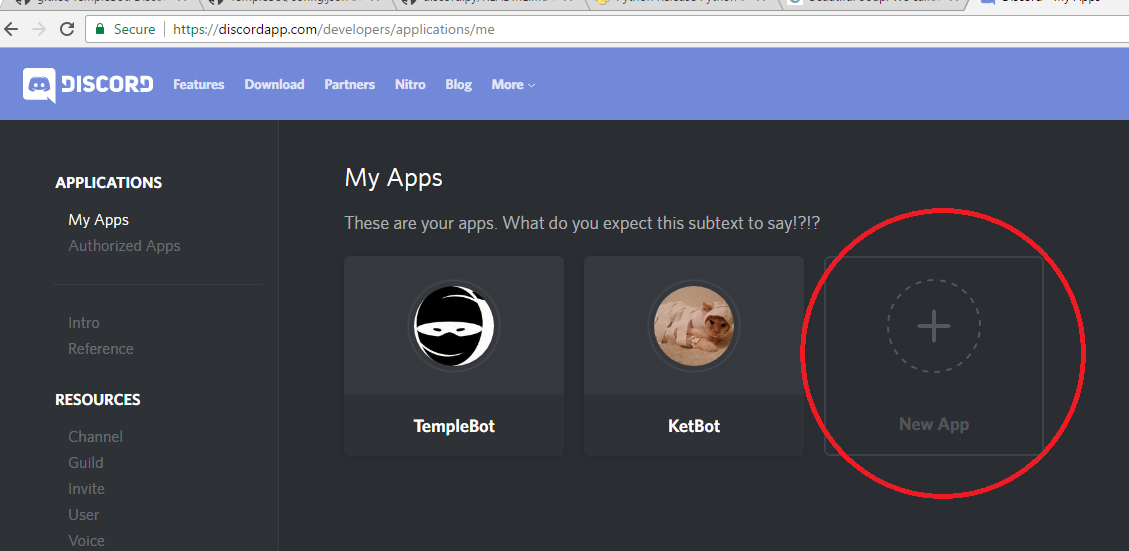Open the User resource link
Viewport: 1129px width, 551px height.
pyautogui.click(x=84, y=514)
